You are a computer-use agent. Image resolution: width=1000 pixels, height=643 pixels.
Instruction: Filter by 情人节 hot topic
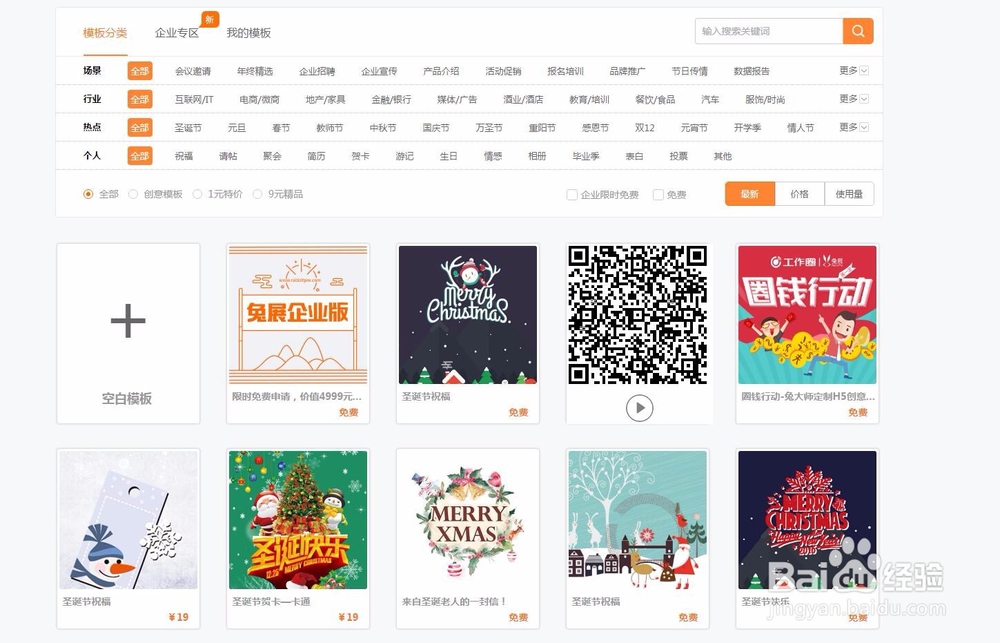pyautogui.click(x=800, y=128)
